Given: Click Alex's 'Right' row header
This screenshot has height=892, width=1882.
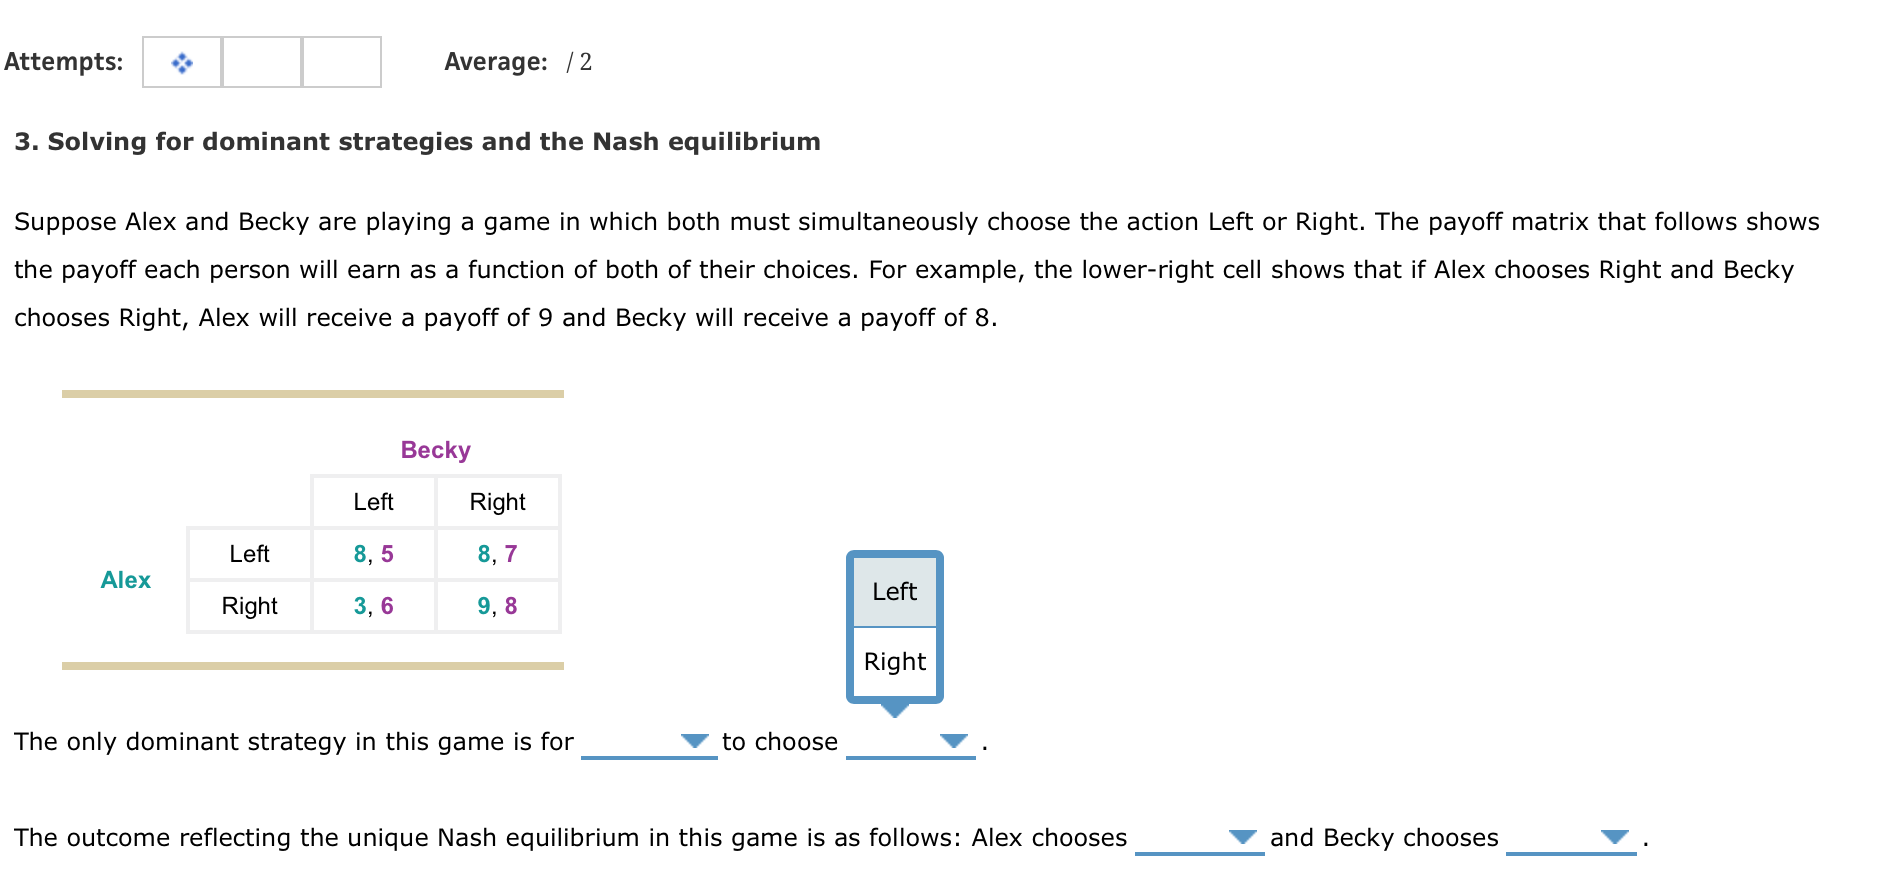Looking at the screenshot, I should 250,606.
